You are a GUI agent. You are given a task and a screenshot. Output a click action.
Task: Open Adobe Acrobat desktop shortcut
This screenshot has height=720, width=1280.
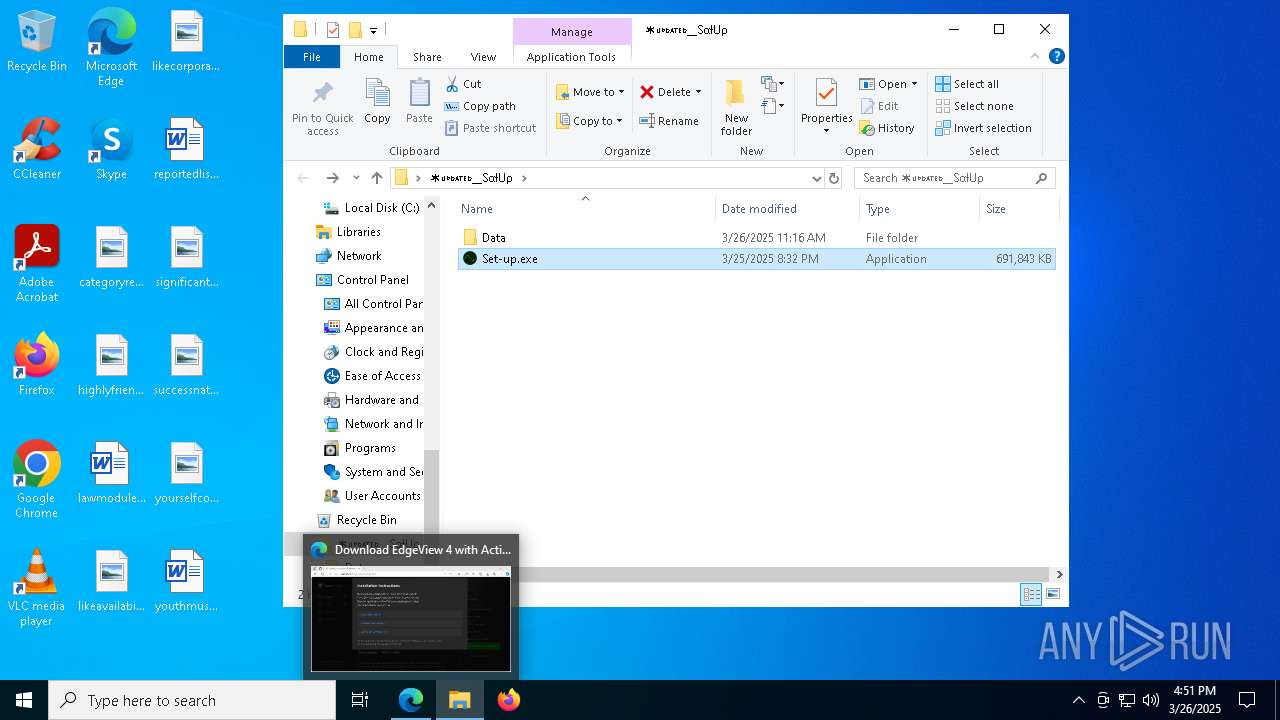[37, 264]
